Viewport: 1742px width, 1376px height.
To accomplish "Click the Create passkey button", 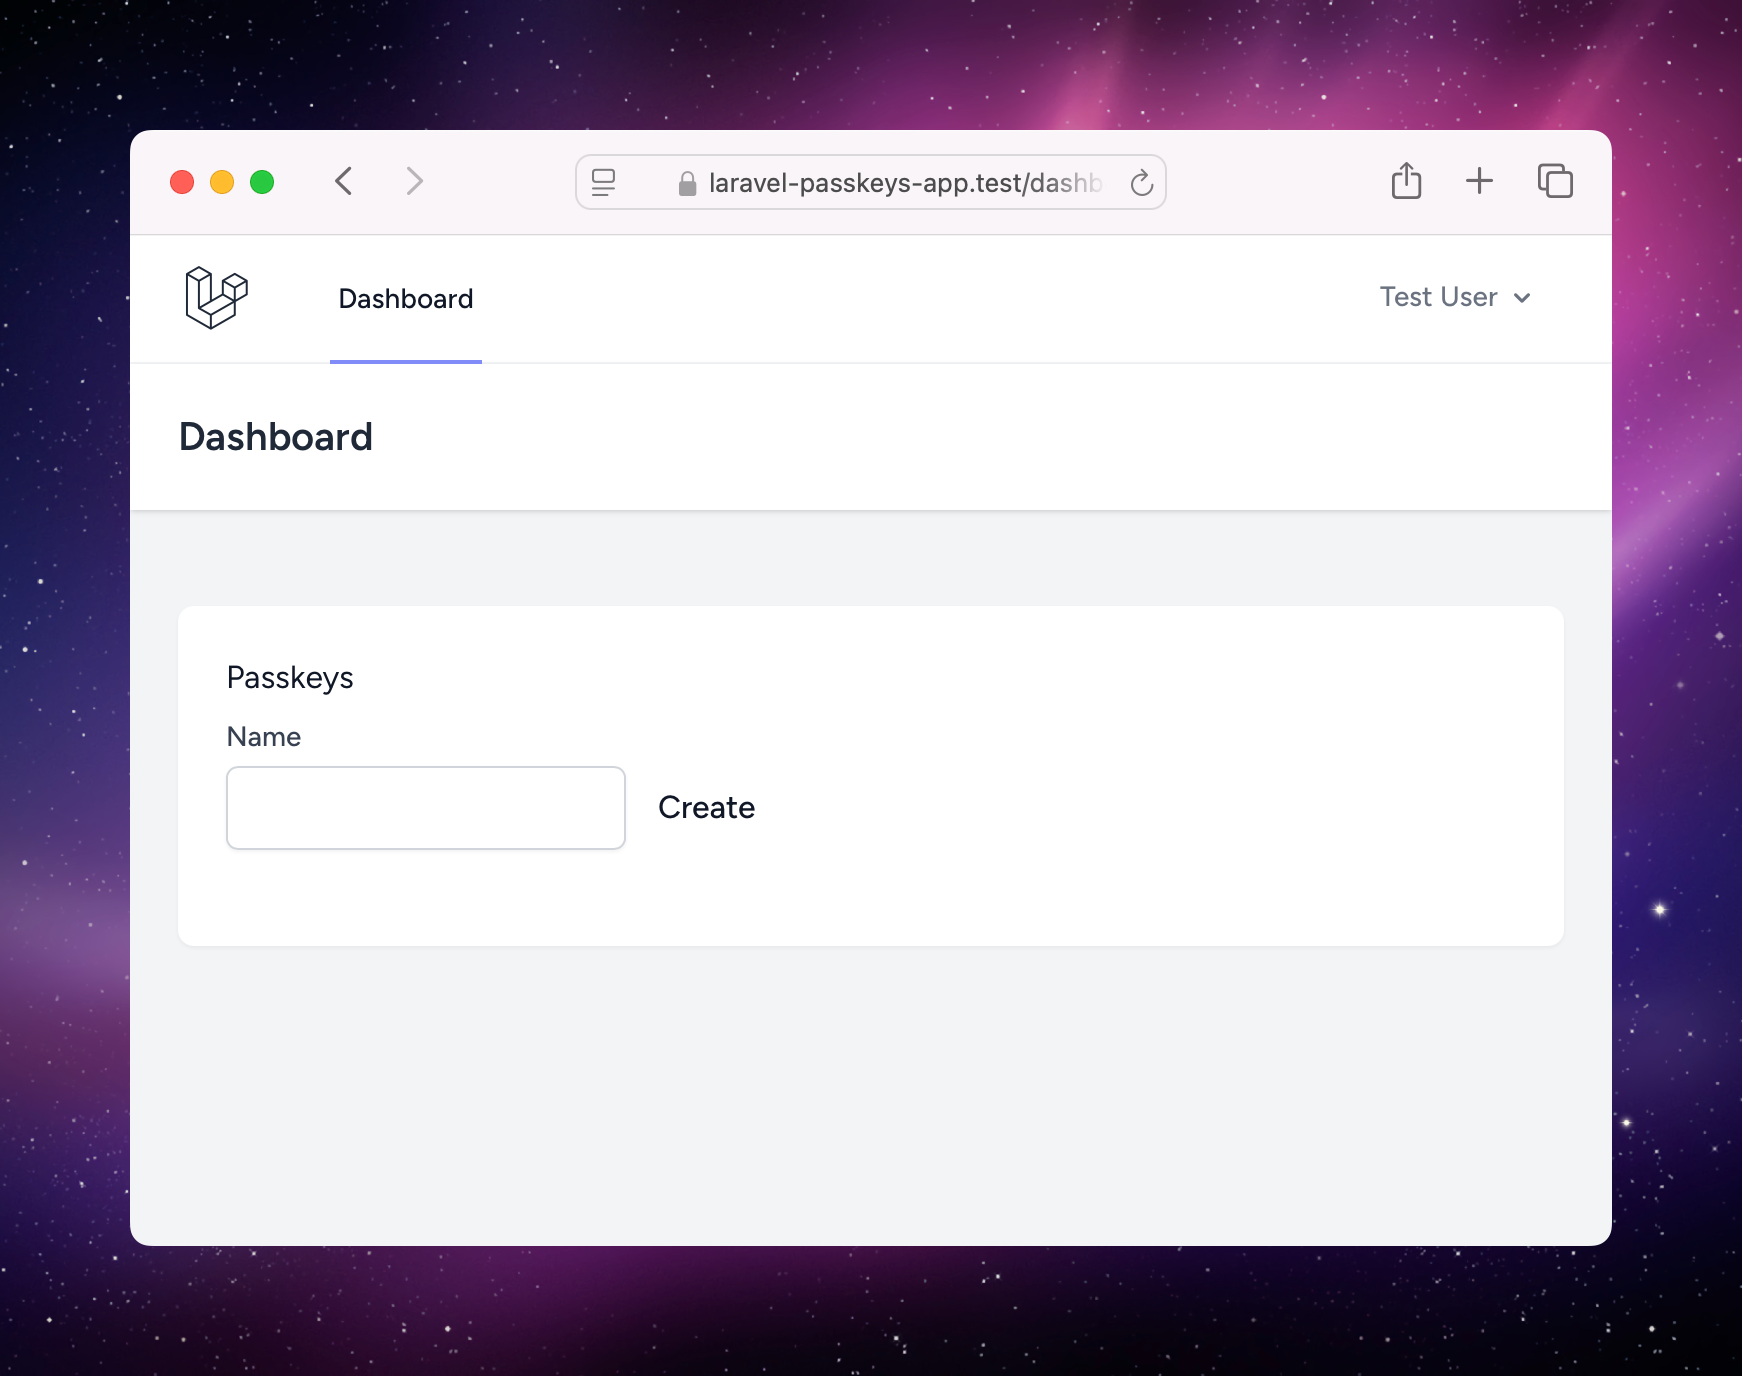I will 706,808.
